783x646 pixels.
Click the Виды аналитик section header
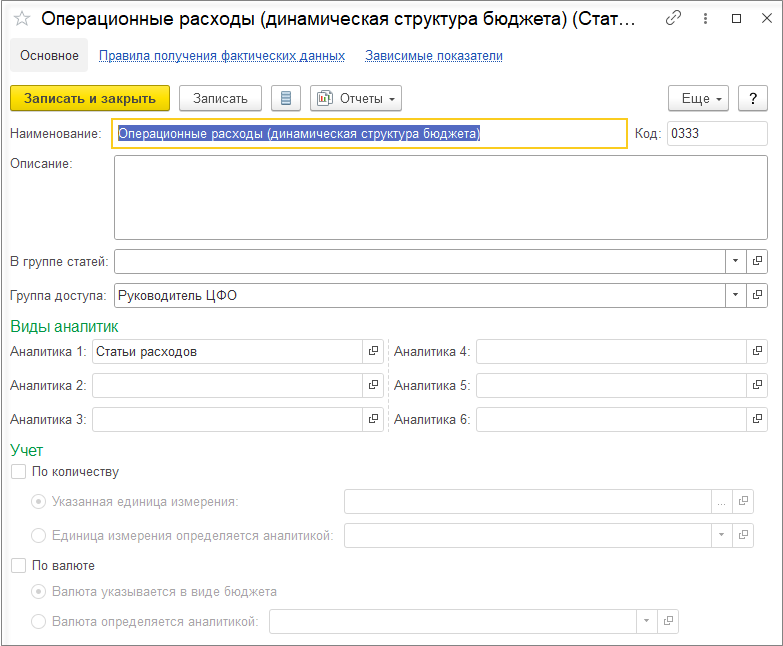[64, 326]
